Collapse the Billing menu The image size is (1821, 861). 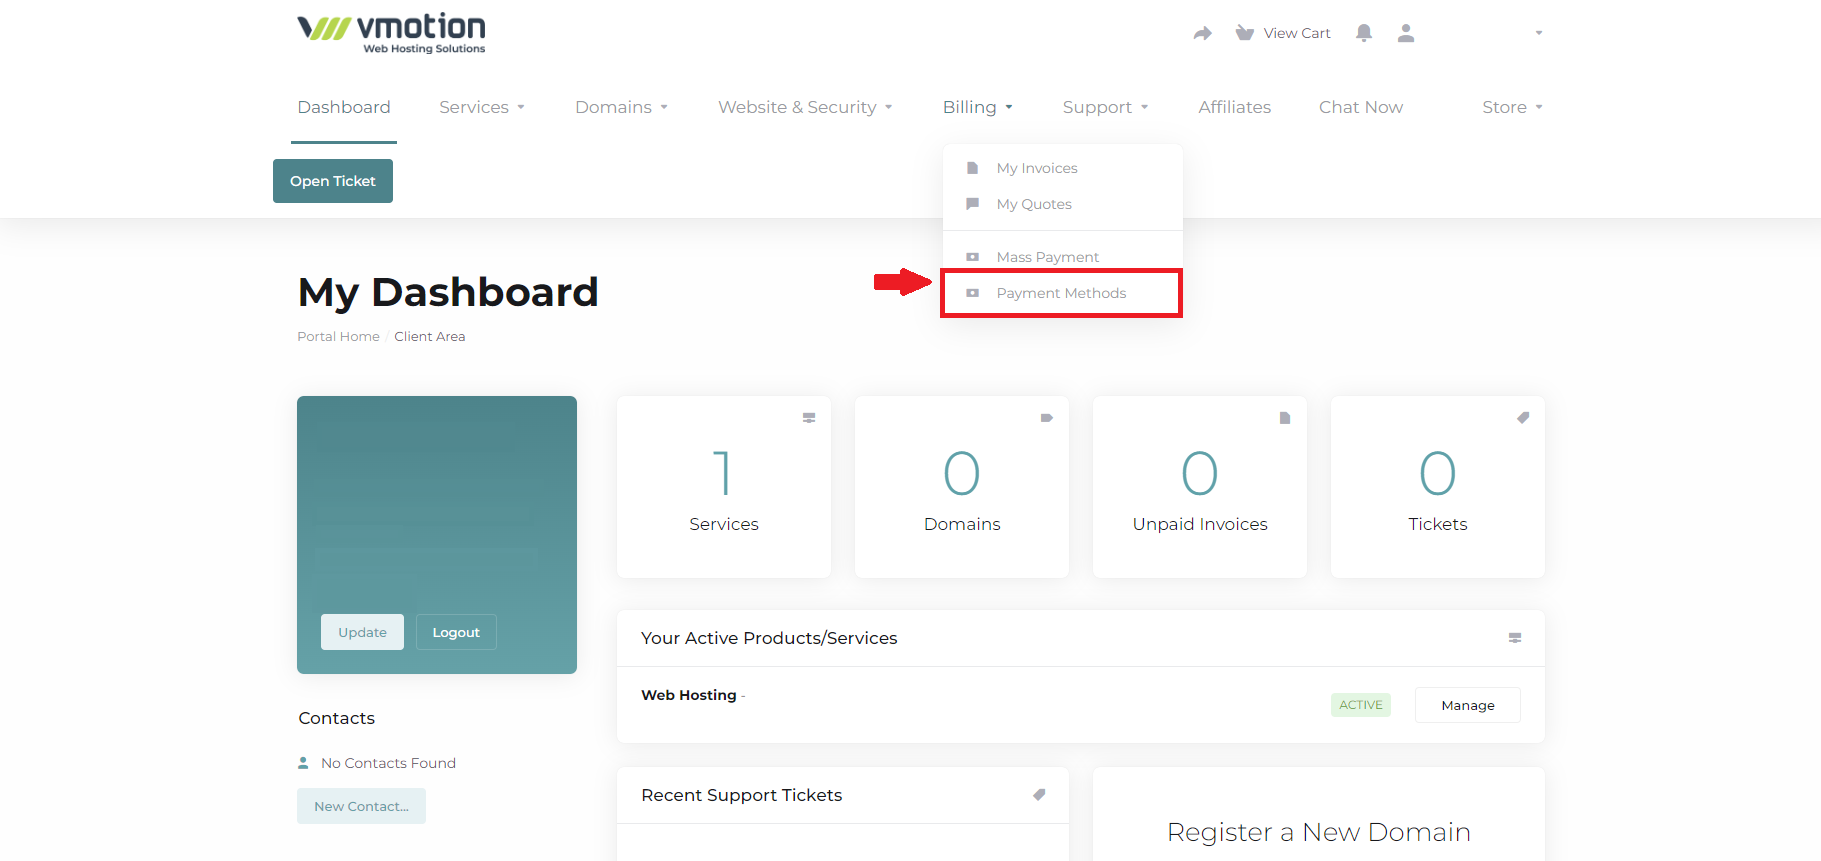coord(978,107)
